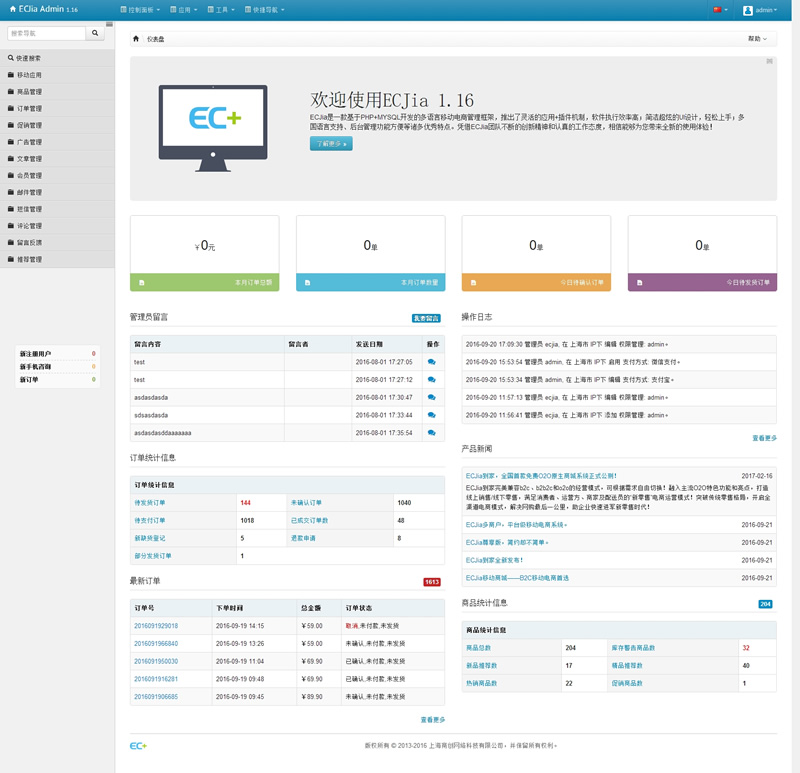Click the 查看更多 link under 操作日志
The height and width of the screenshot is (773, 800).
coord(764,438)
